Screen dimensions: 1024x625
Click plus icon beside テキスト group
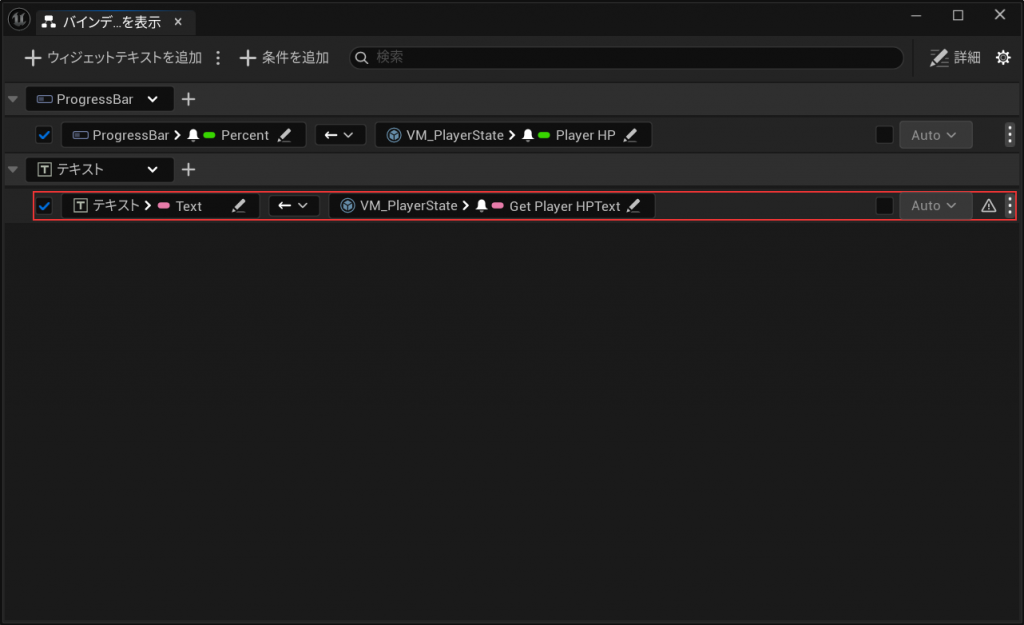point(188,170)
